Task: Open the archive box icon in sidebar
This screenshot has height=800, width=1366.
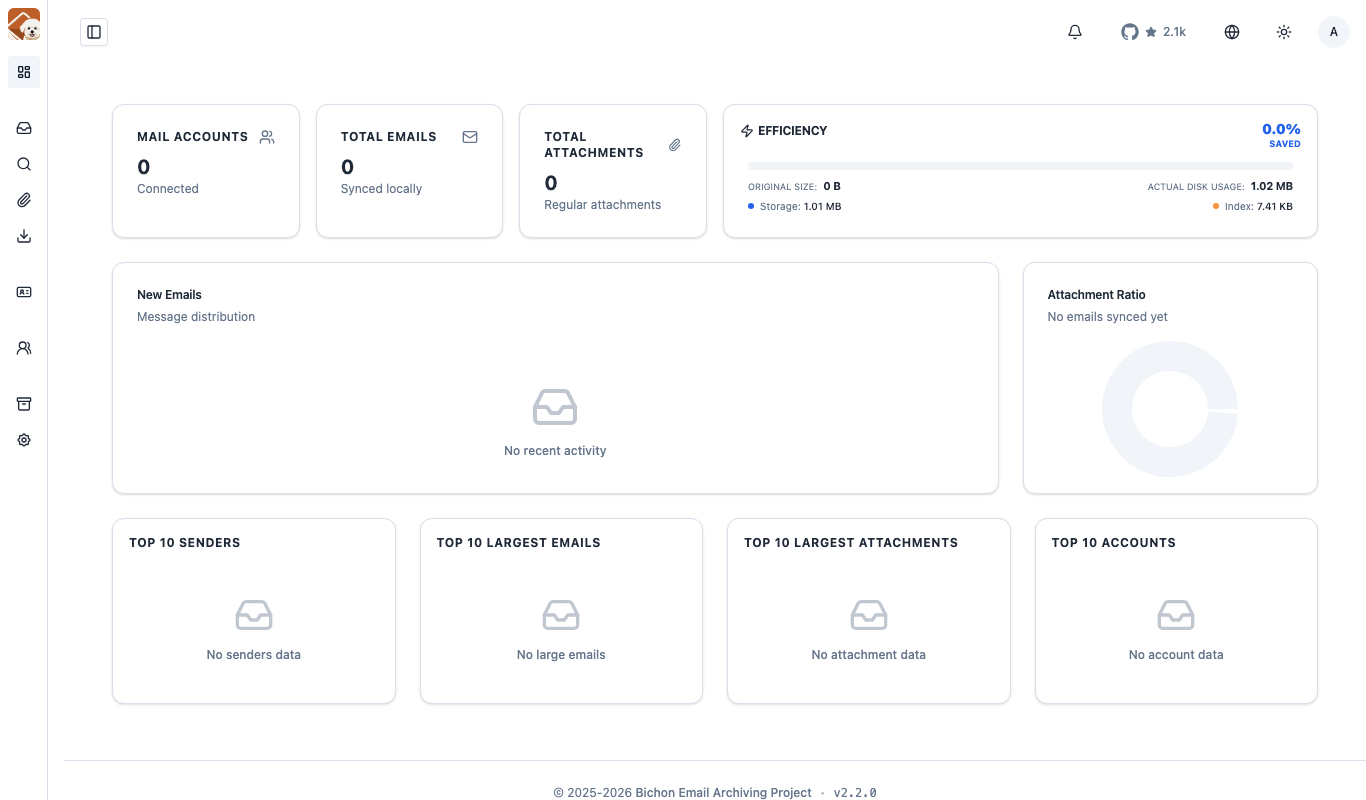Action: pyautogui.click(x=24, y=404)
